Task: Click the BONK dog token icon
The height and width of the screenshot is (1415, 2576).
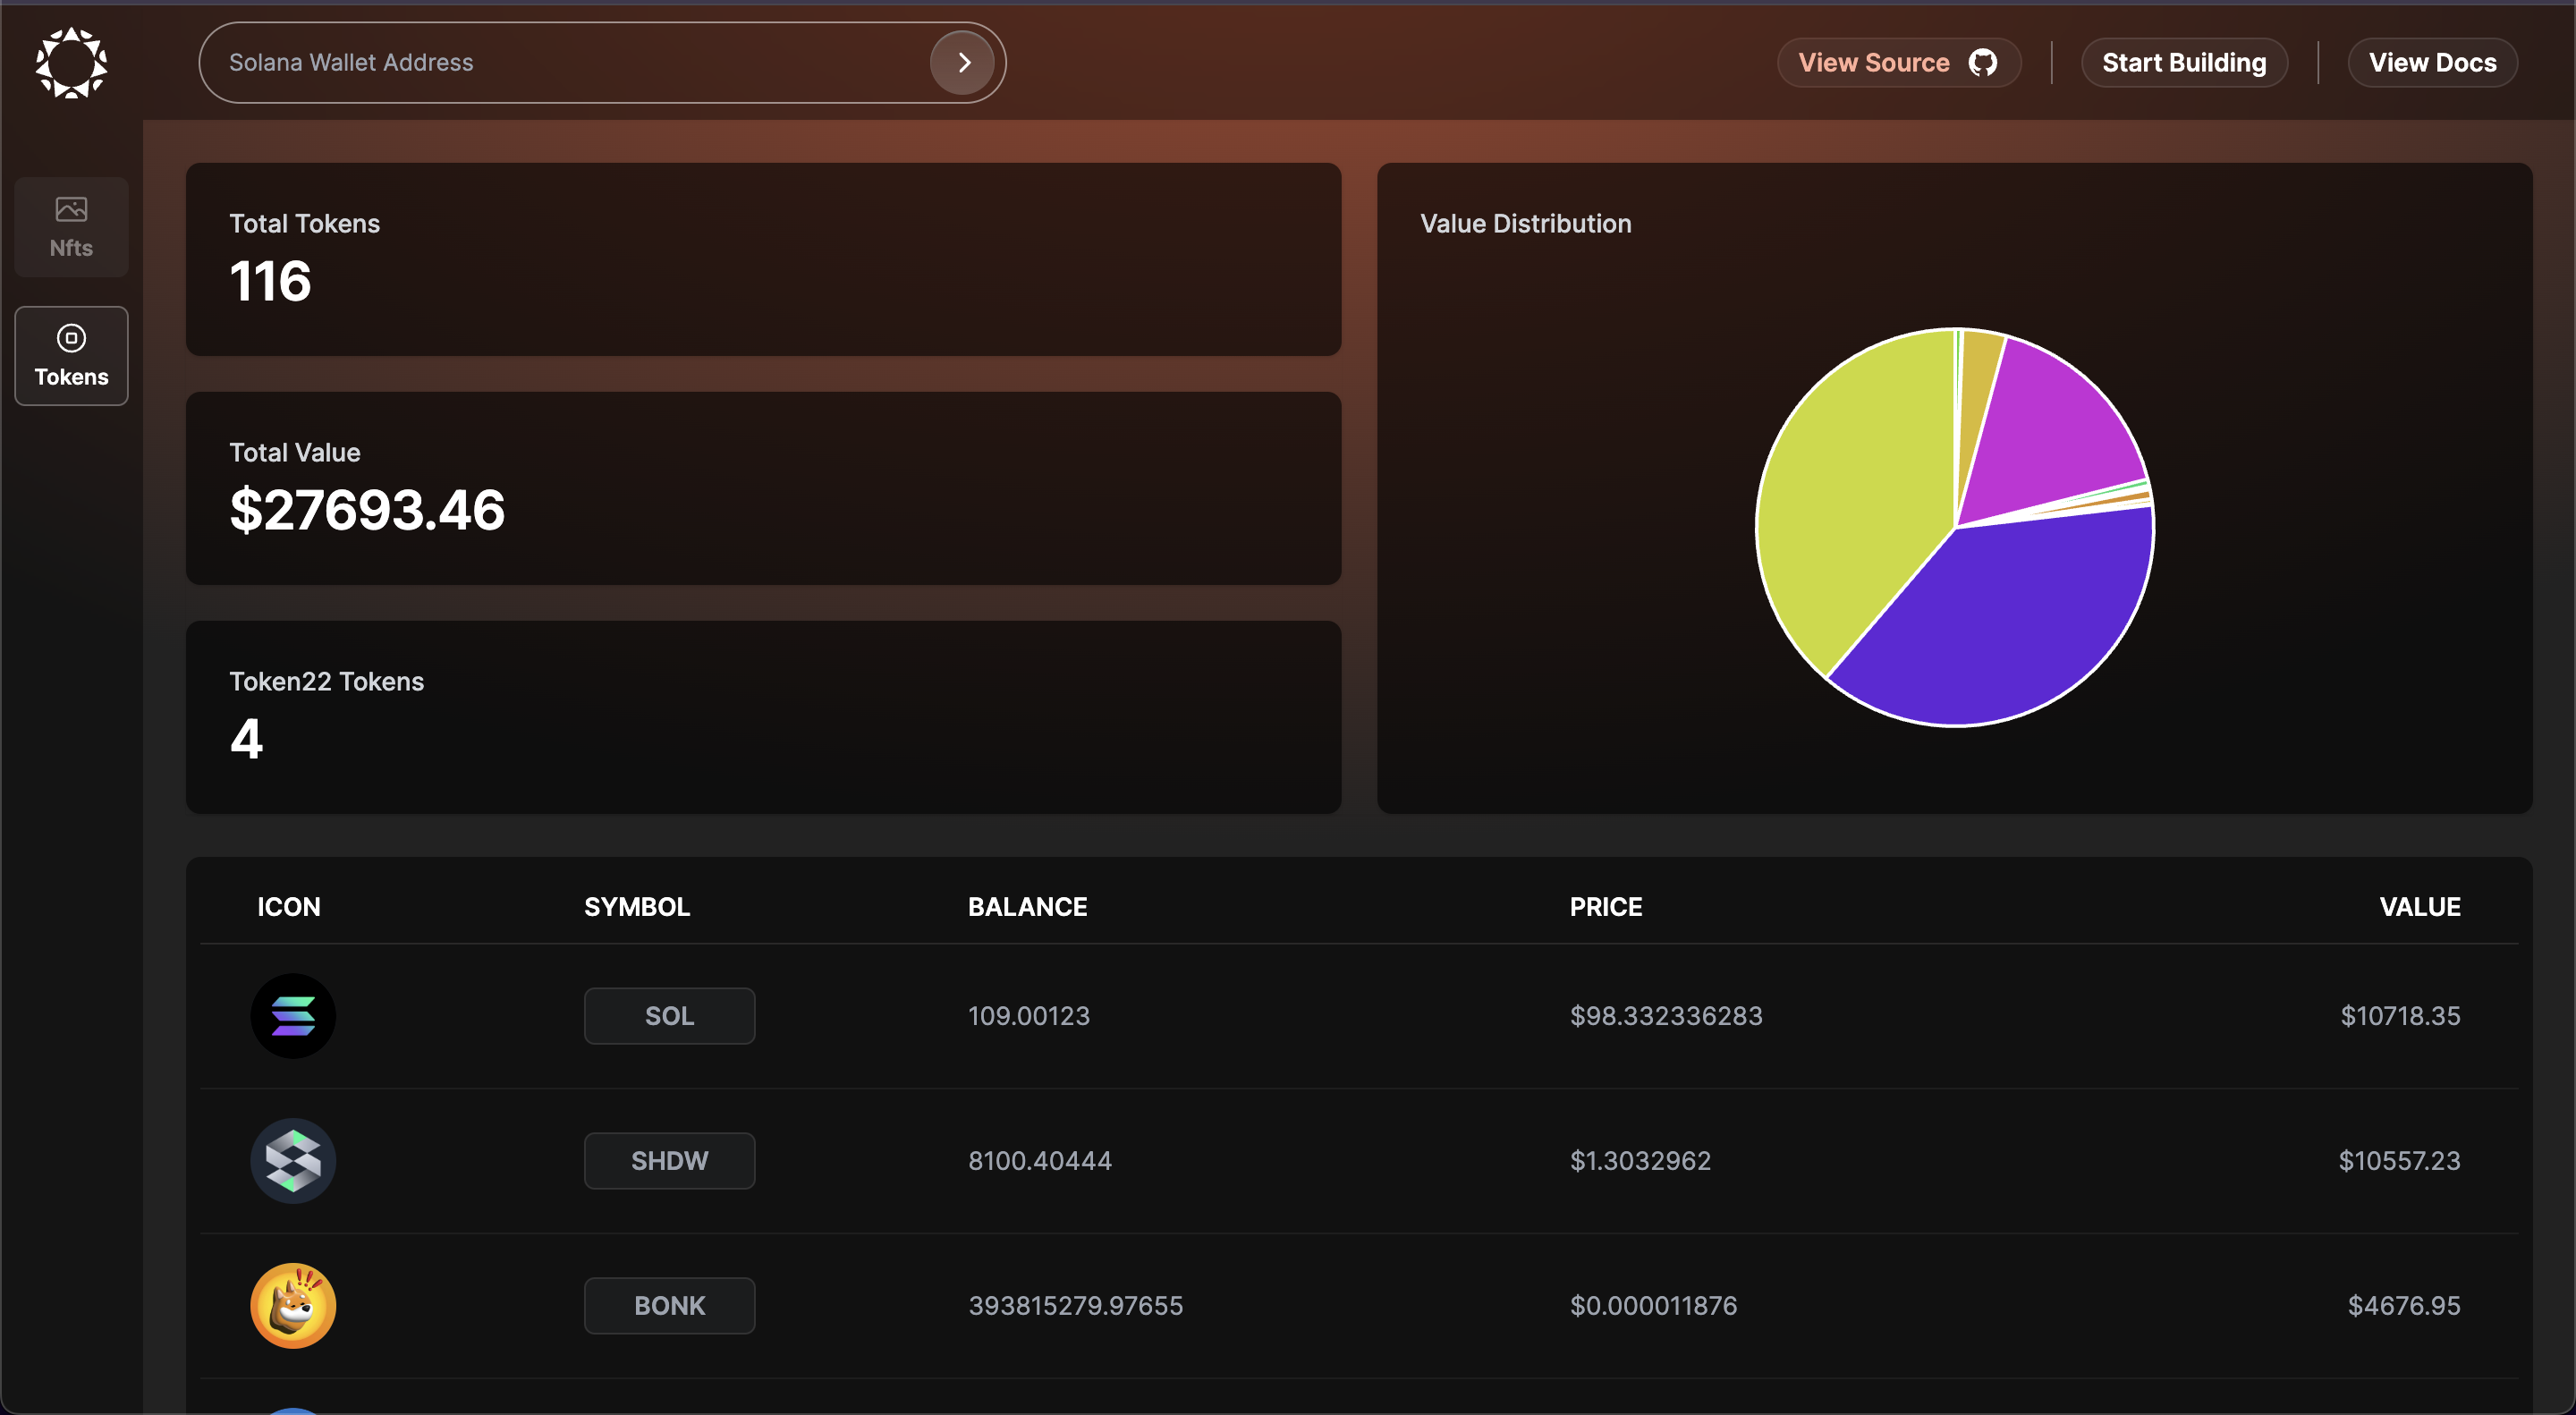Action: click(x=293, y=1306)
